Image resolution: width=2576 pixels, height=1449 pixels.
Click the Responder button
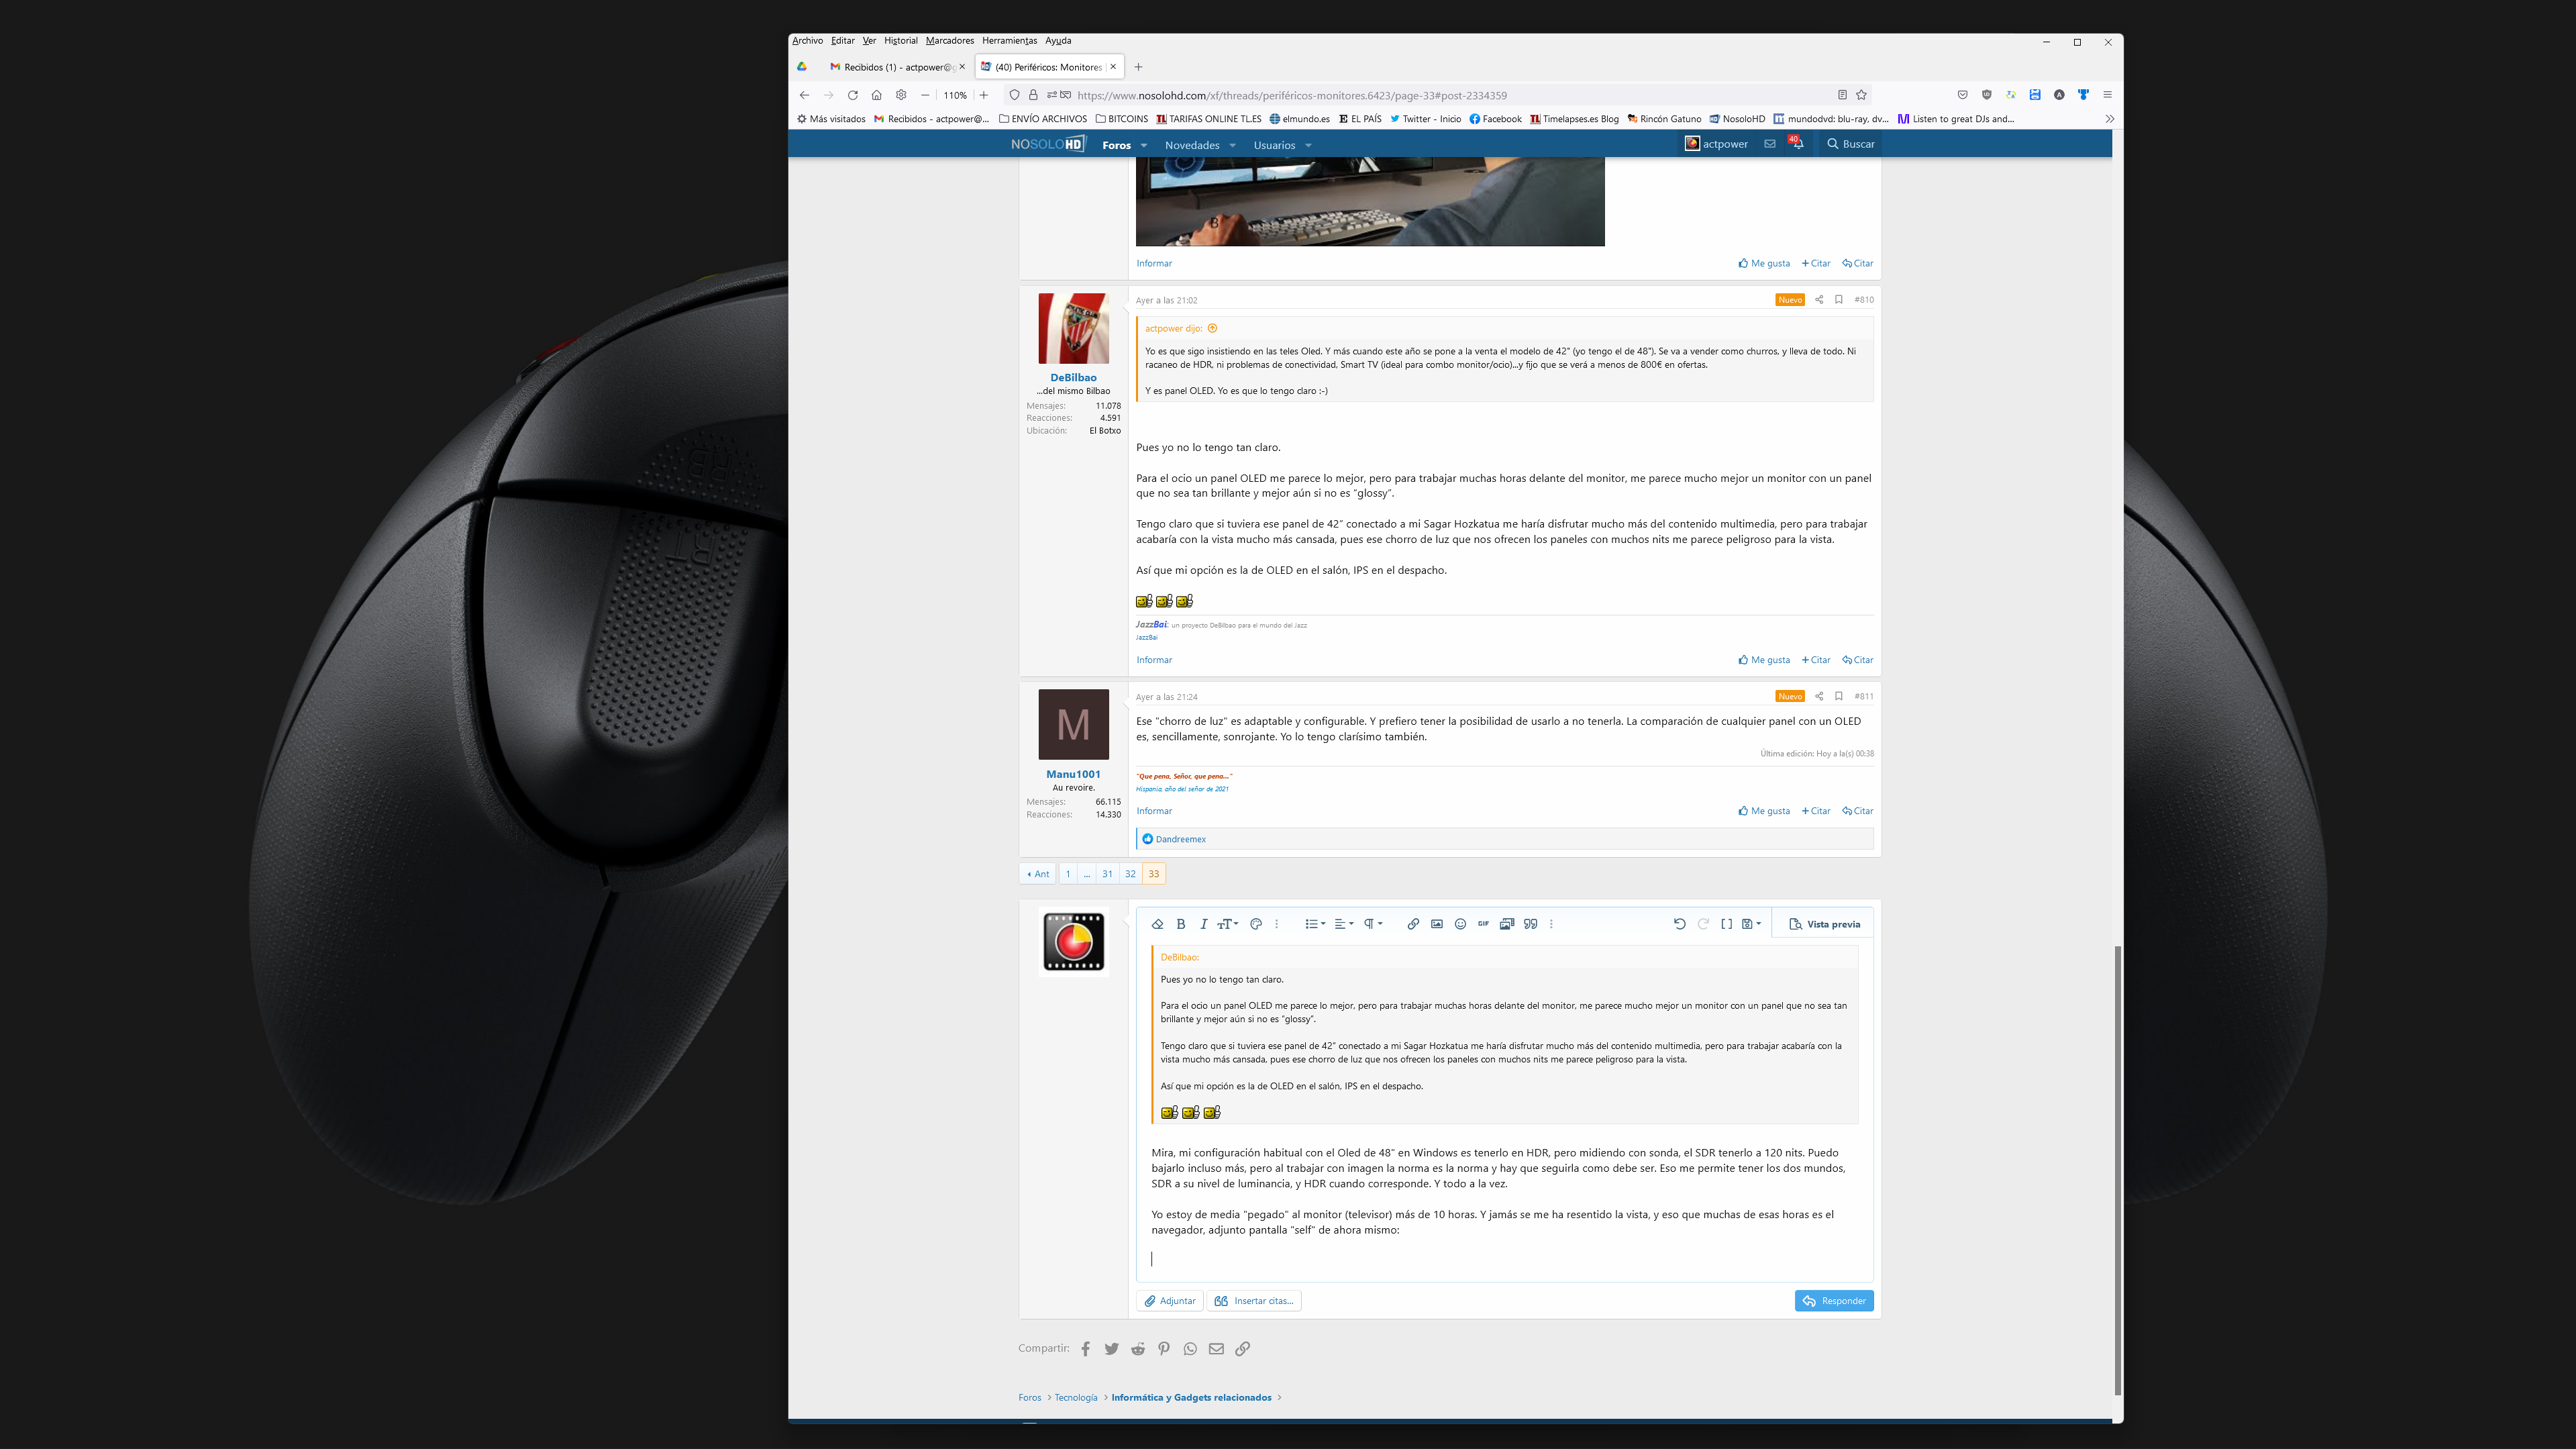1834,1301
